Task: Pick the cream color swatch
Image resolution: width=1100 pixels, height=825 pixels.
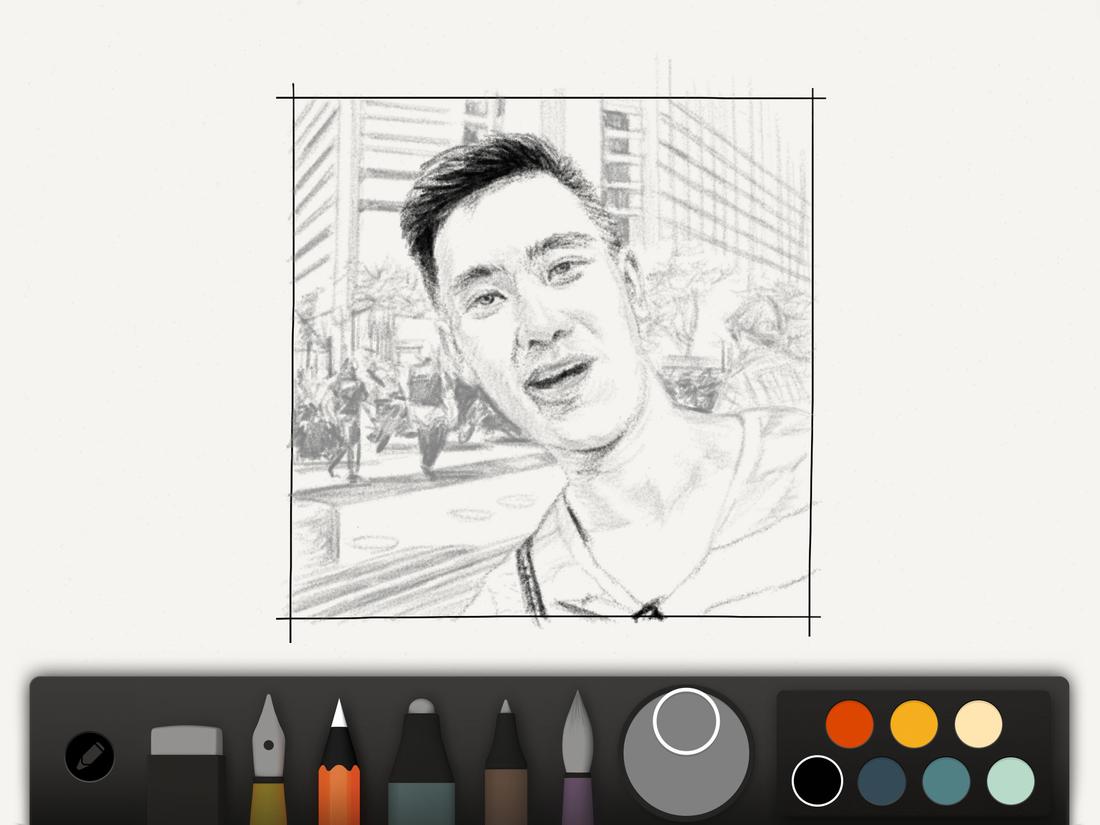Action: click(978, 722)
